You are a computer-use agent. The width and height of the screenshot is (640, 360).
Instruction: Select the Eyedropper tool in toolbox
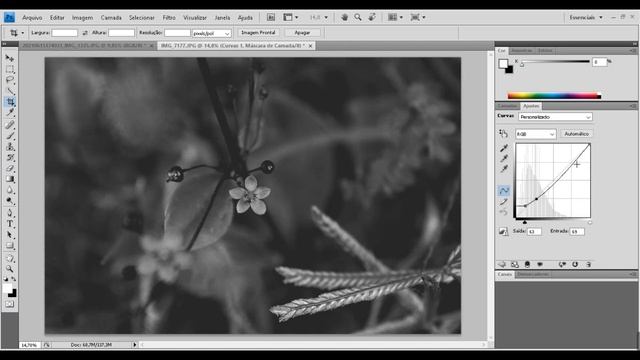(9, 113)
